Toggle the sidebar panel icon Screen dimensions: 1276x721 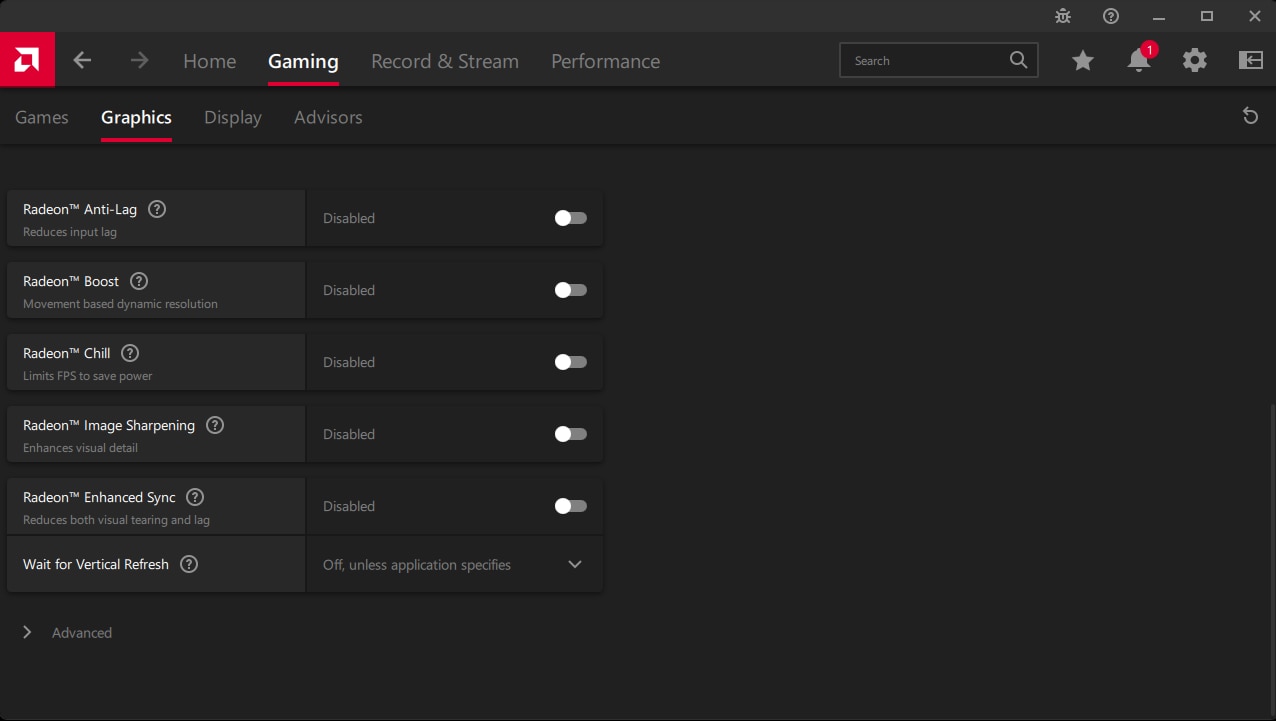tap(1251, 60)
